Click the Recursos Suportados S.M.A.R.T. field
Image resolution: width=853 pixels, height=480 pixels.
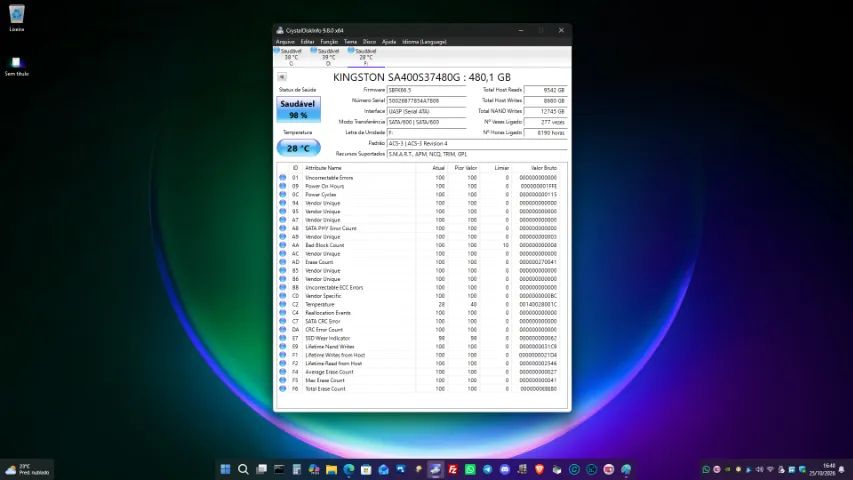click(x=477, y=154)
